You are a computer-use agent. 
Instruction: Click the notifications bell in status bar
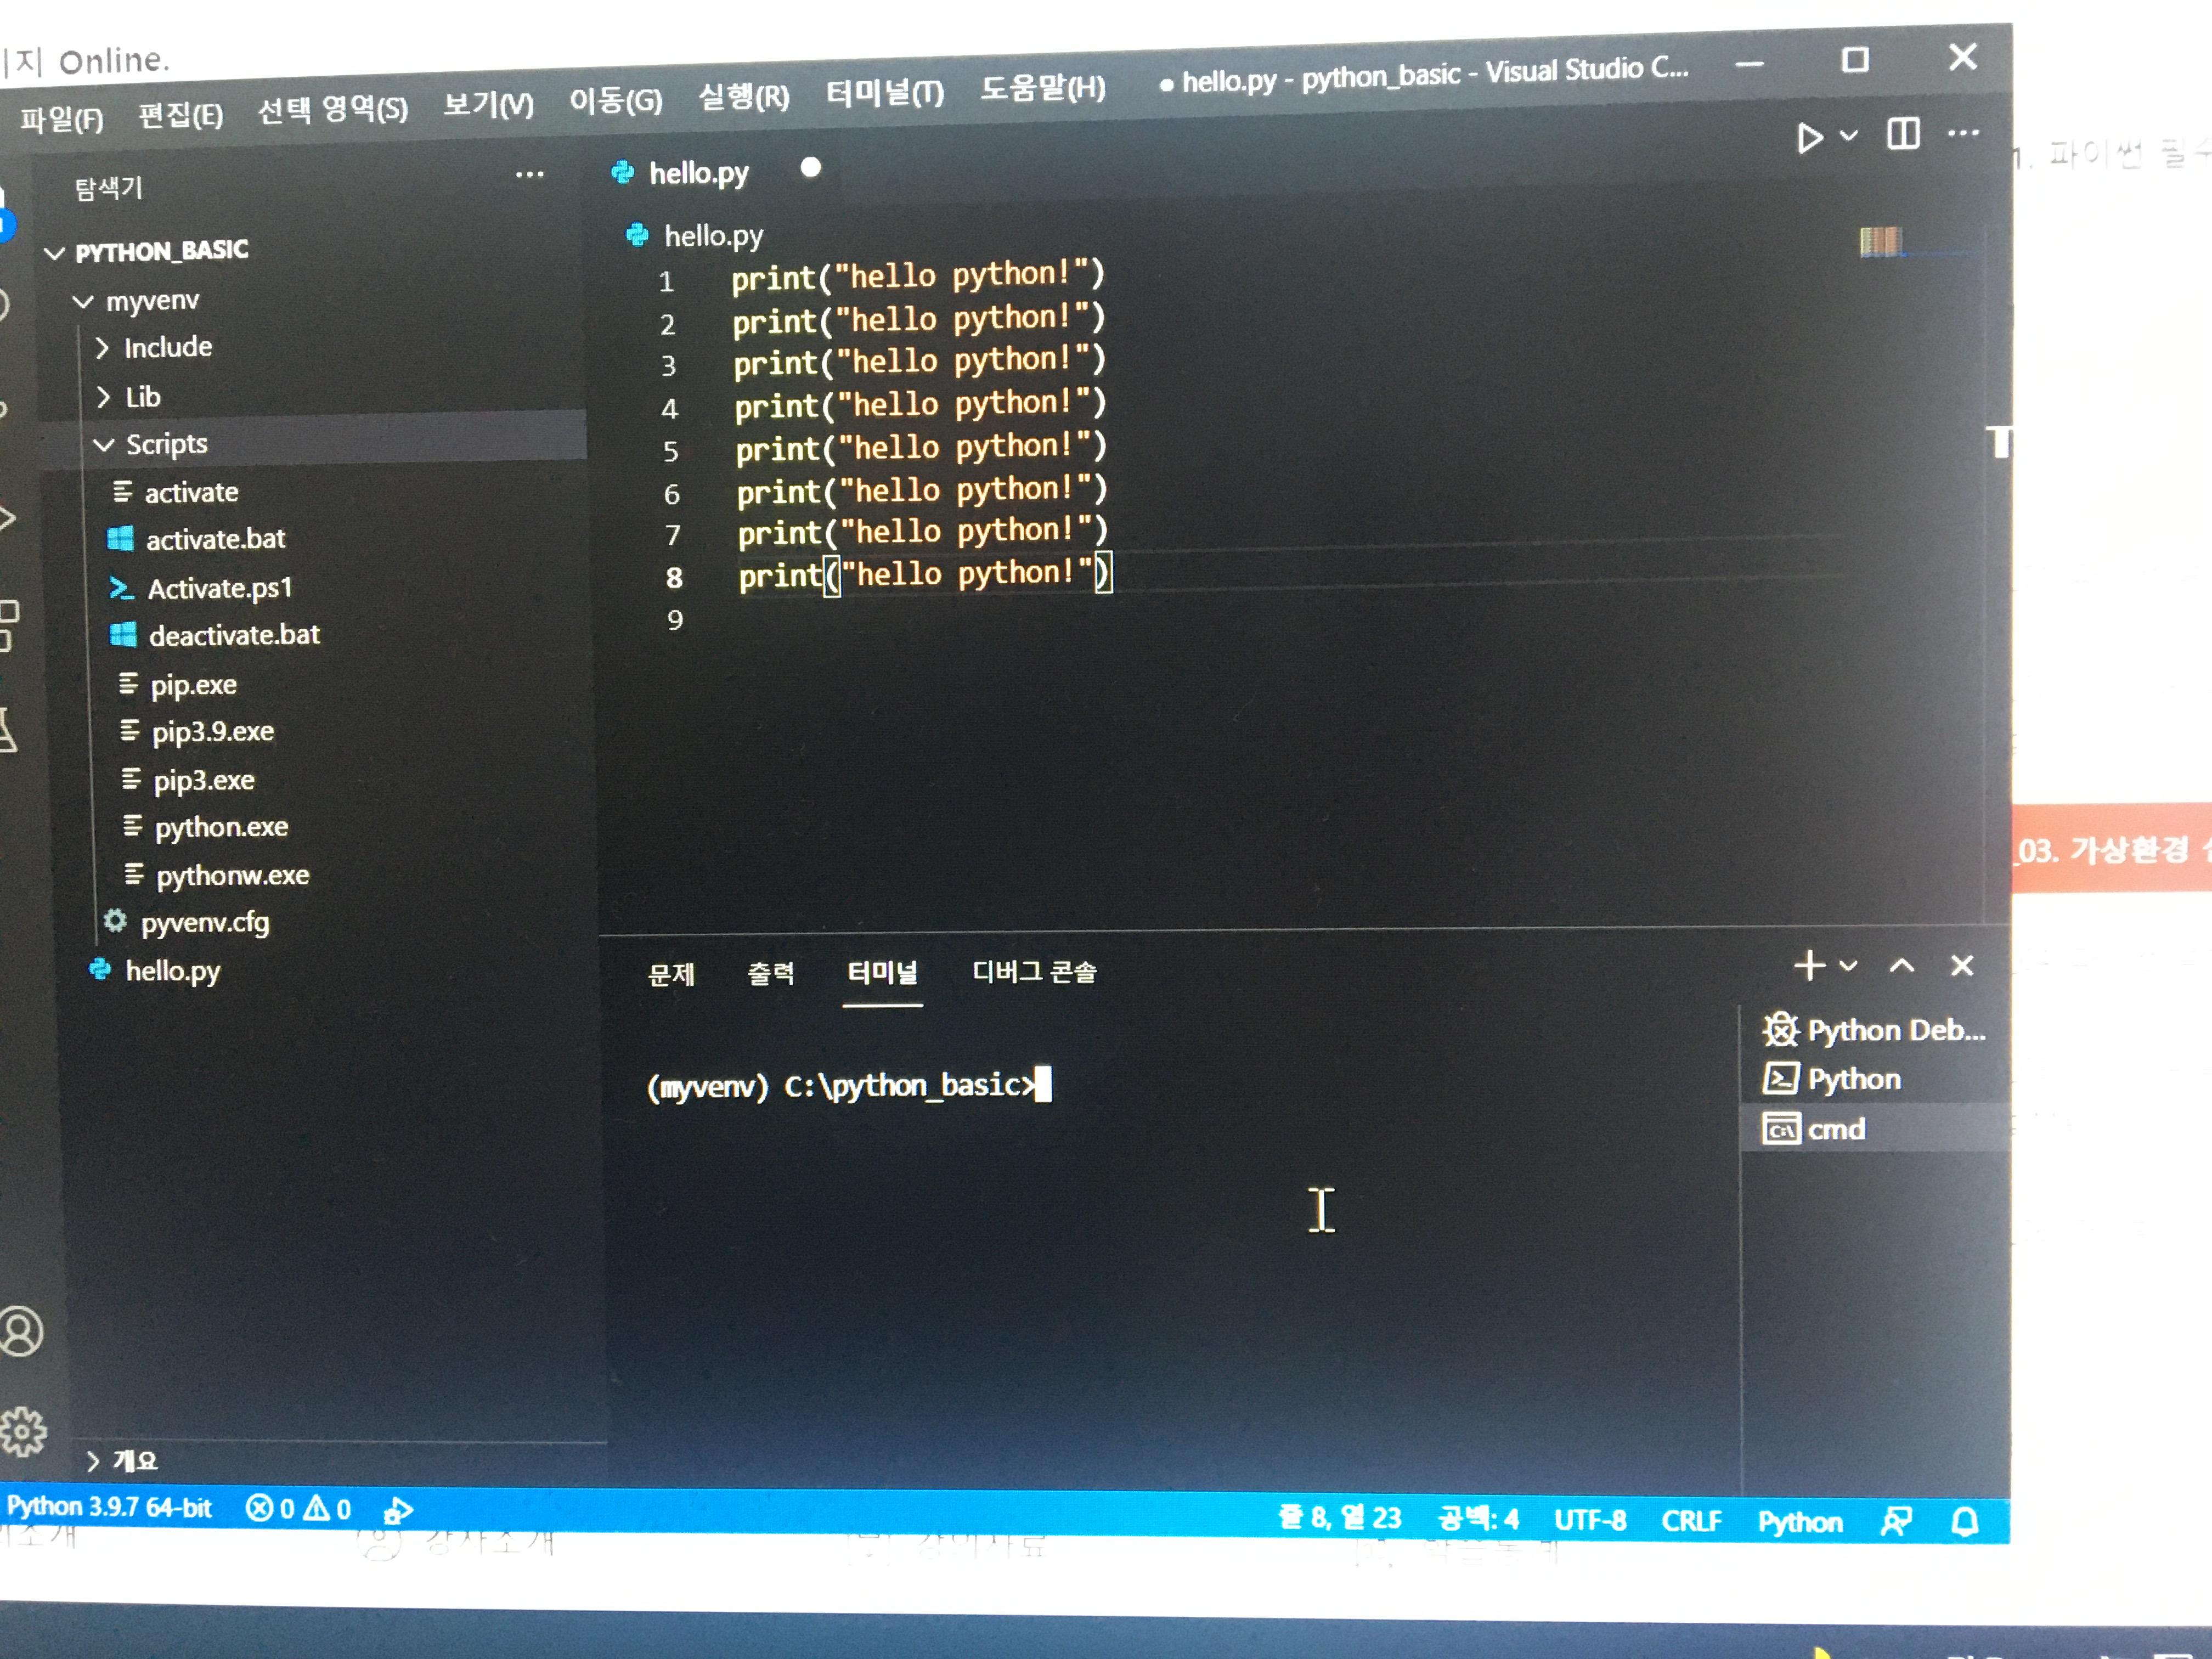(x=1964, y=1521)
